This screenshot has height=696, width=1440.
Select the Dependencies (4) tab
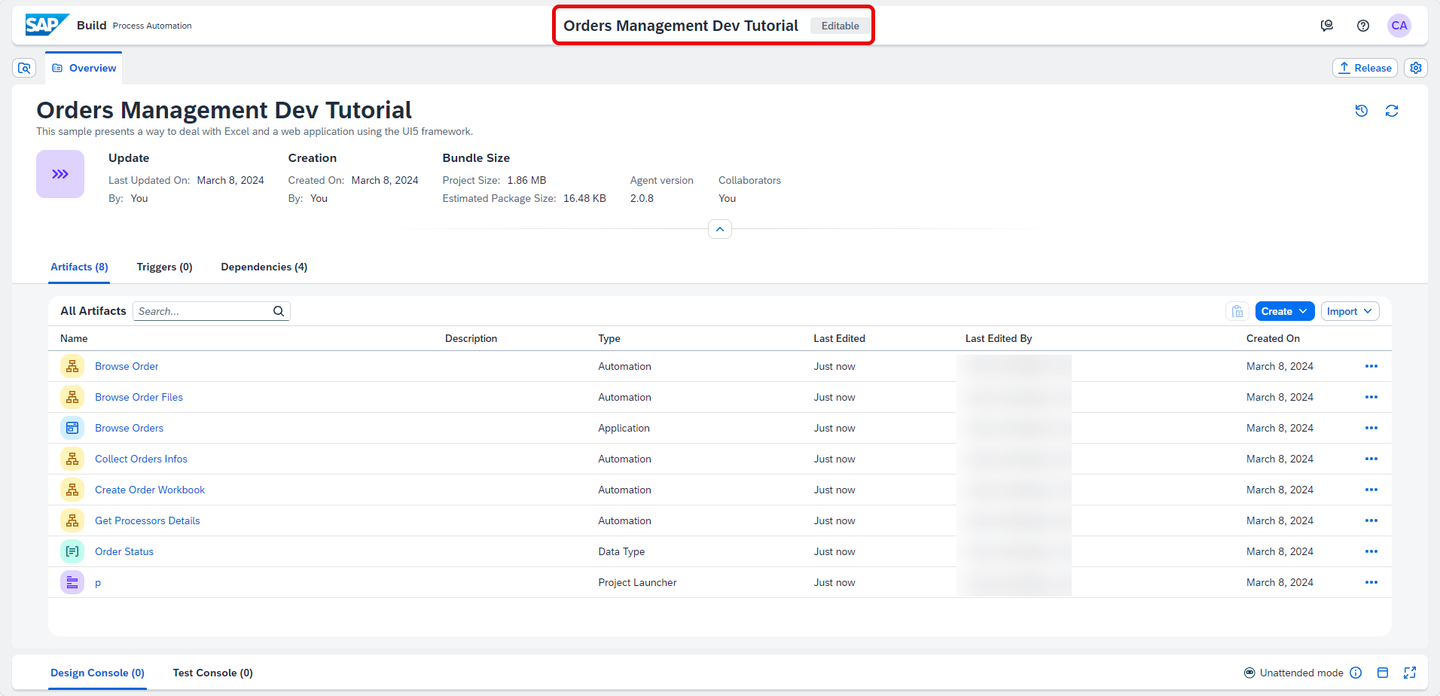(x=264, y=267)
